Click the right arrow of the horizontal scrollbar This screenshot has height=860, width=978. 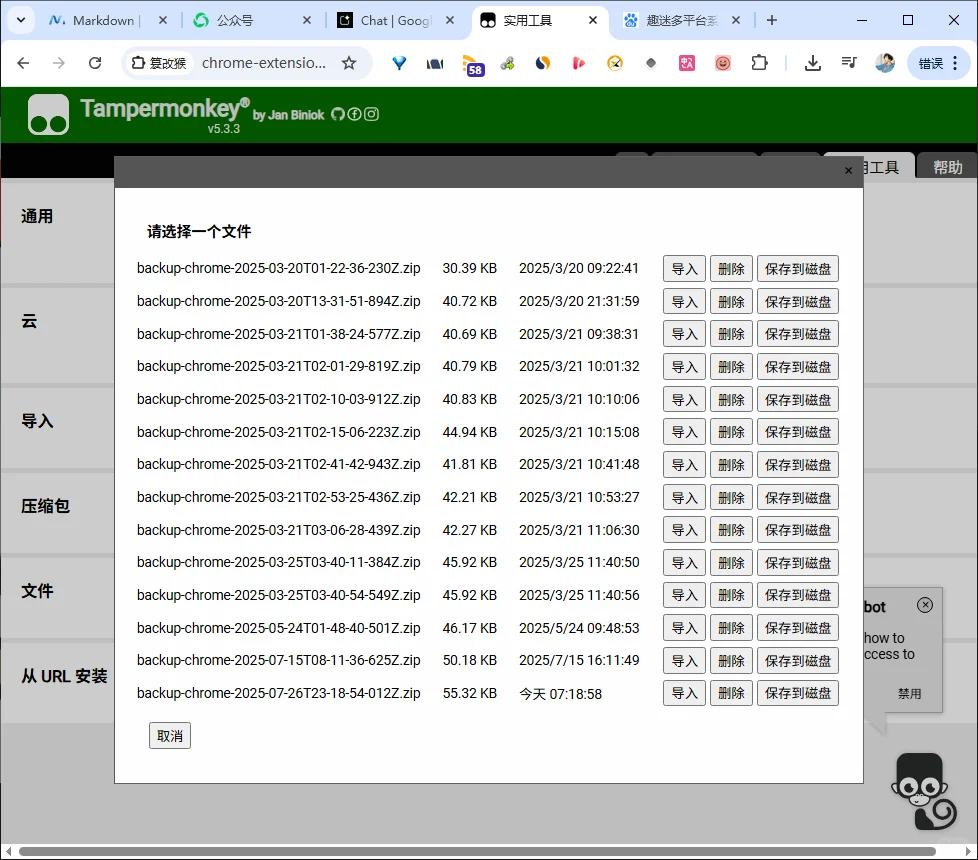point(969,851)
